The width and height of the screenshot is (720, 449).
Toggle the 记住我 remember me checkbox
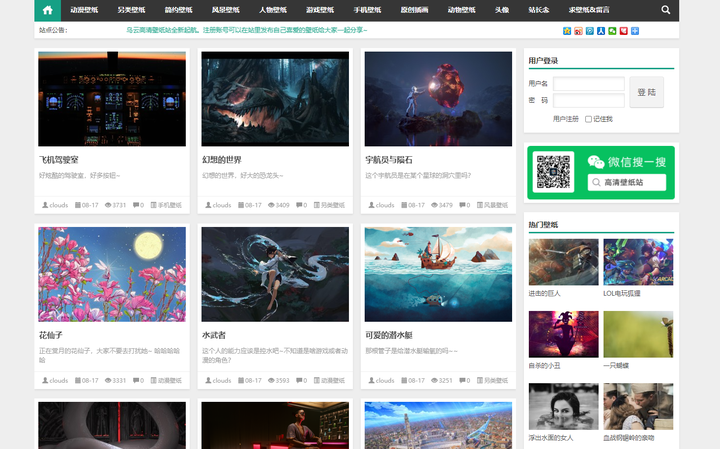point(588,119)
